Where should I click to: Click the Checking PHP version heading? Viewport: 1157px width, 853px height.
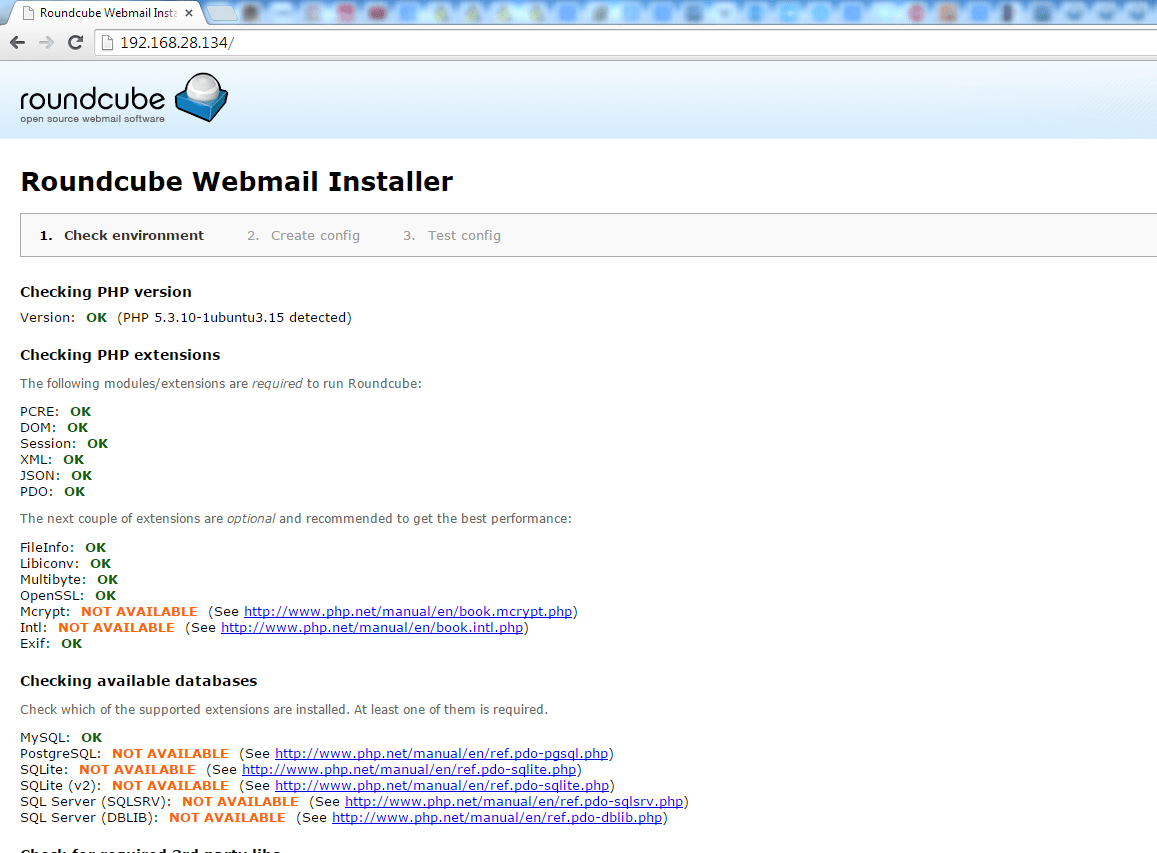coord(106,292)
